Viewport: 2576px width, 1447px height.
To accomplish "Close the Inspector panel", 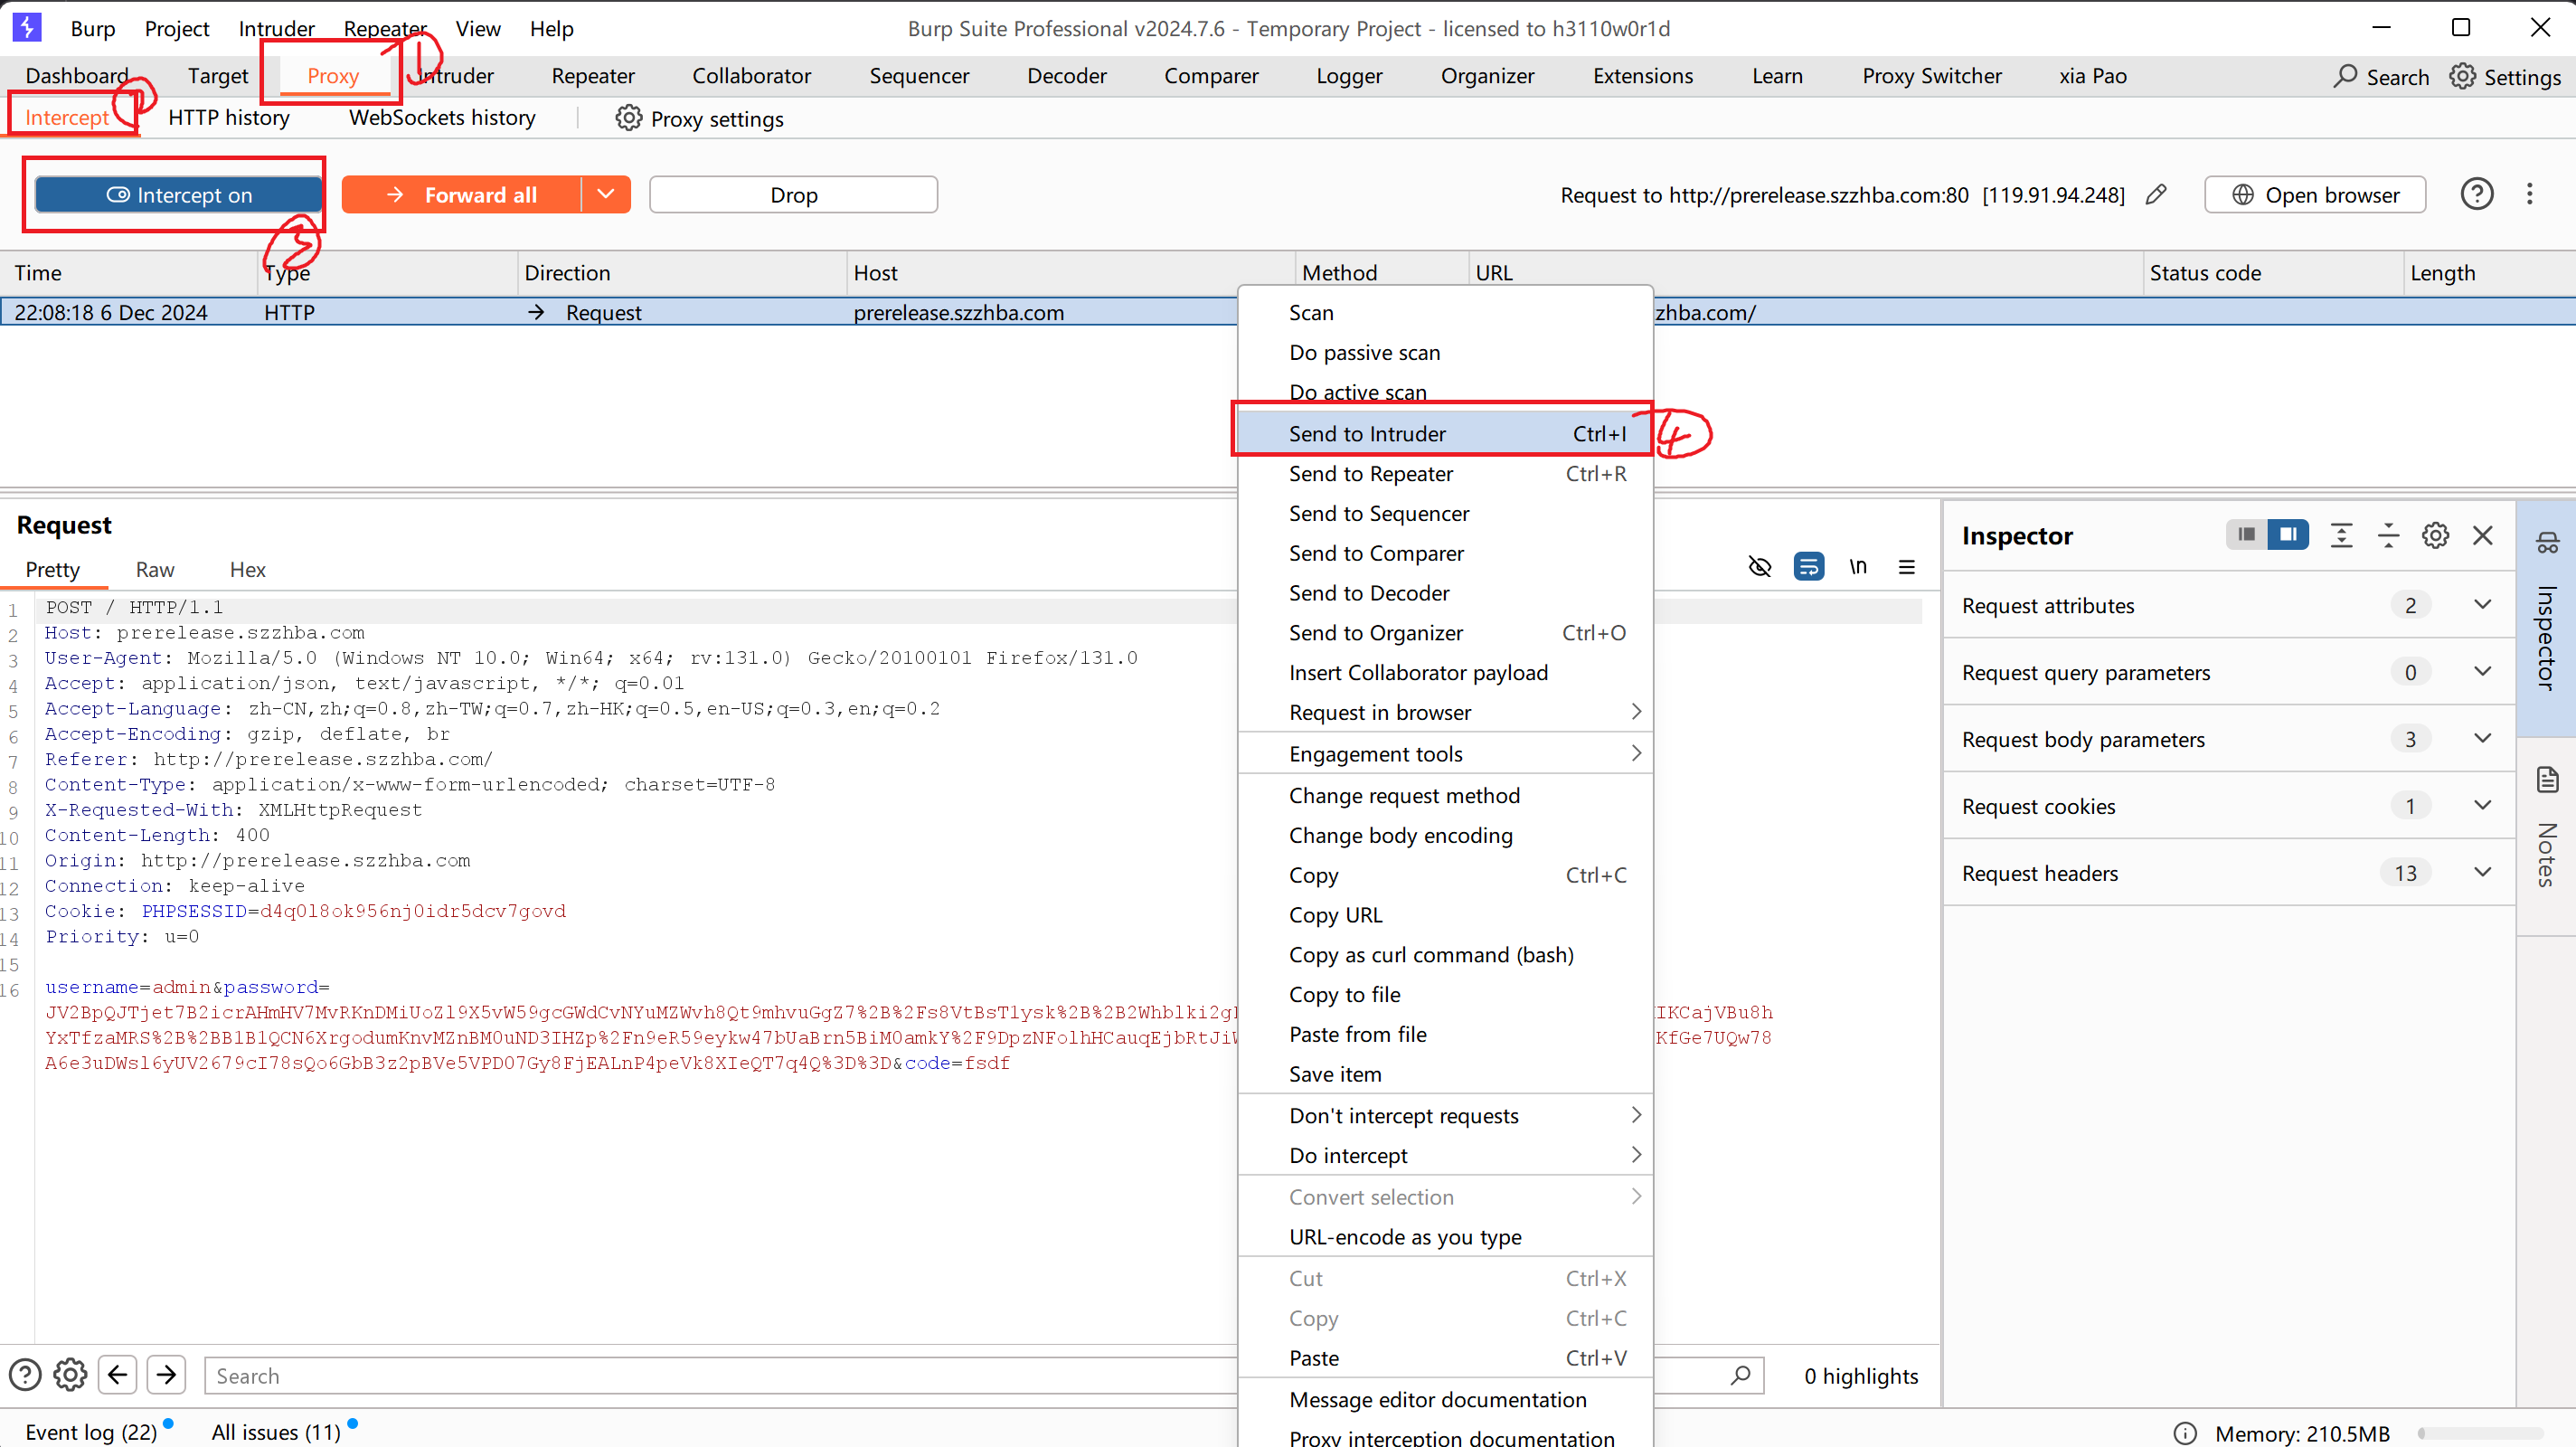I will point(2482,536).
